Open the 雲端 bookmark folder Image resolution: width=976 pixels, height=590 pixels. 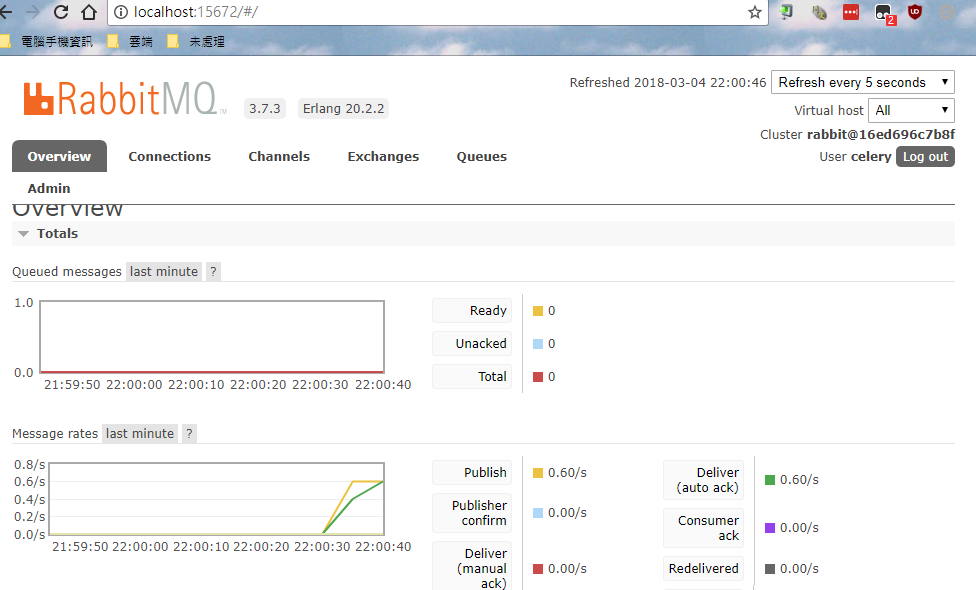point(130,42)
